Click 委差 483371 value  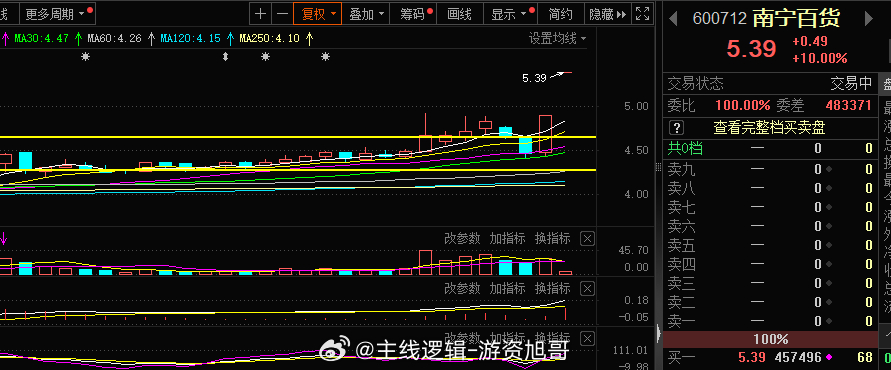coord(848,105)
